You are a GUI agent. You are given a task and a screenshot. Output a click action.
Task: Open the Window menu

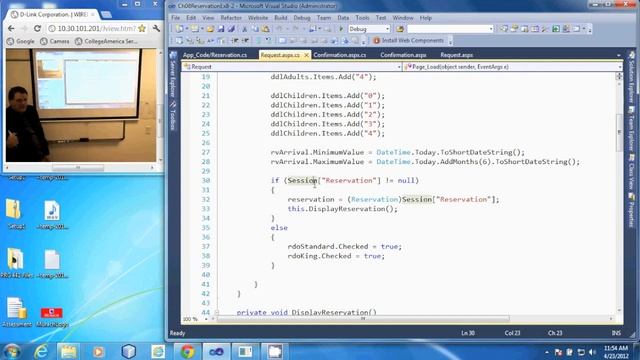click(403, 18)
